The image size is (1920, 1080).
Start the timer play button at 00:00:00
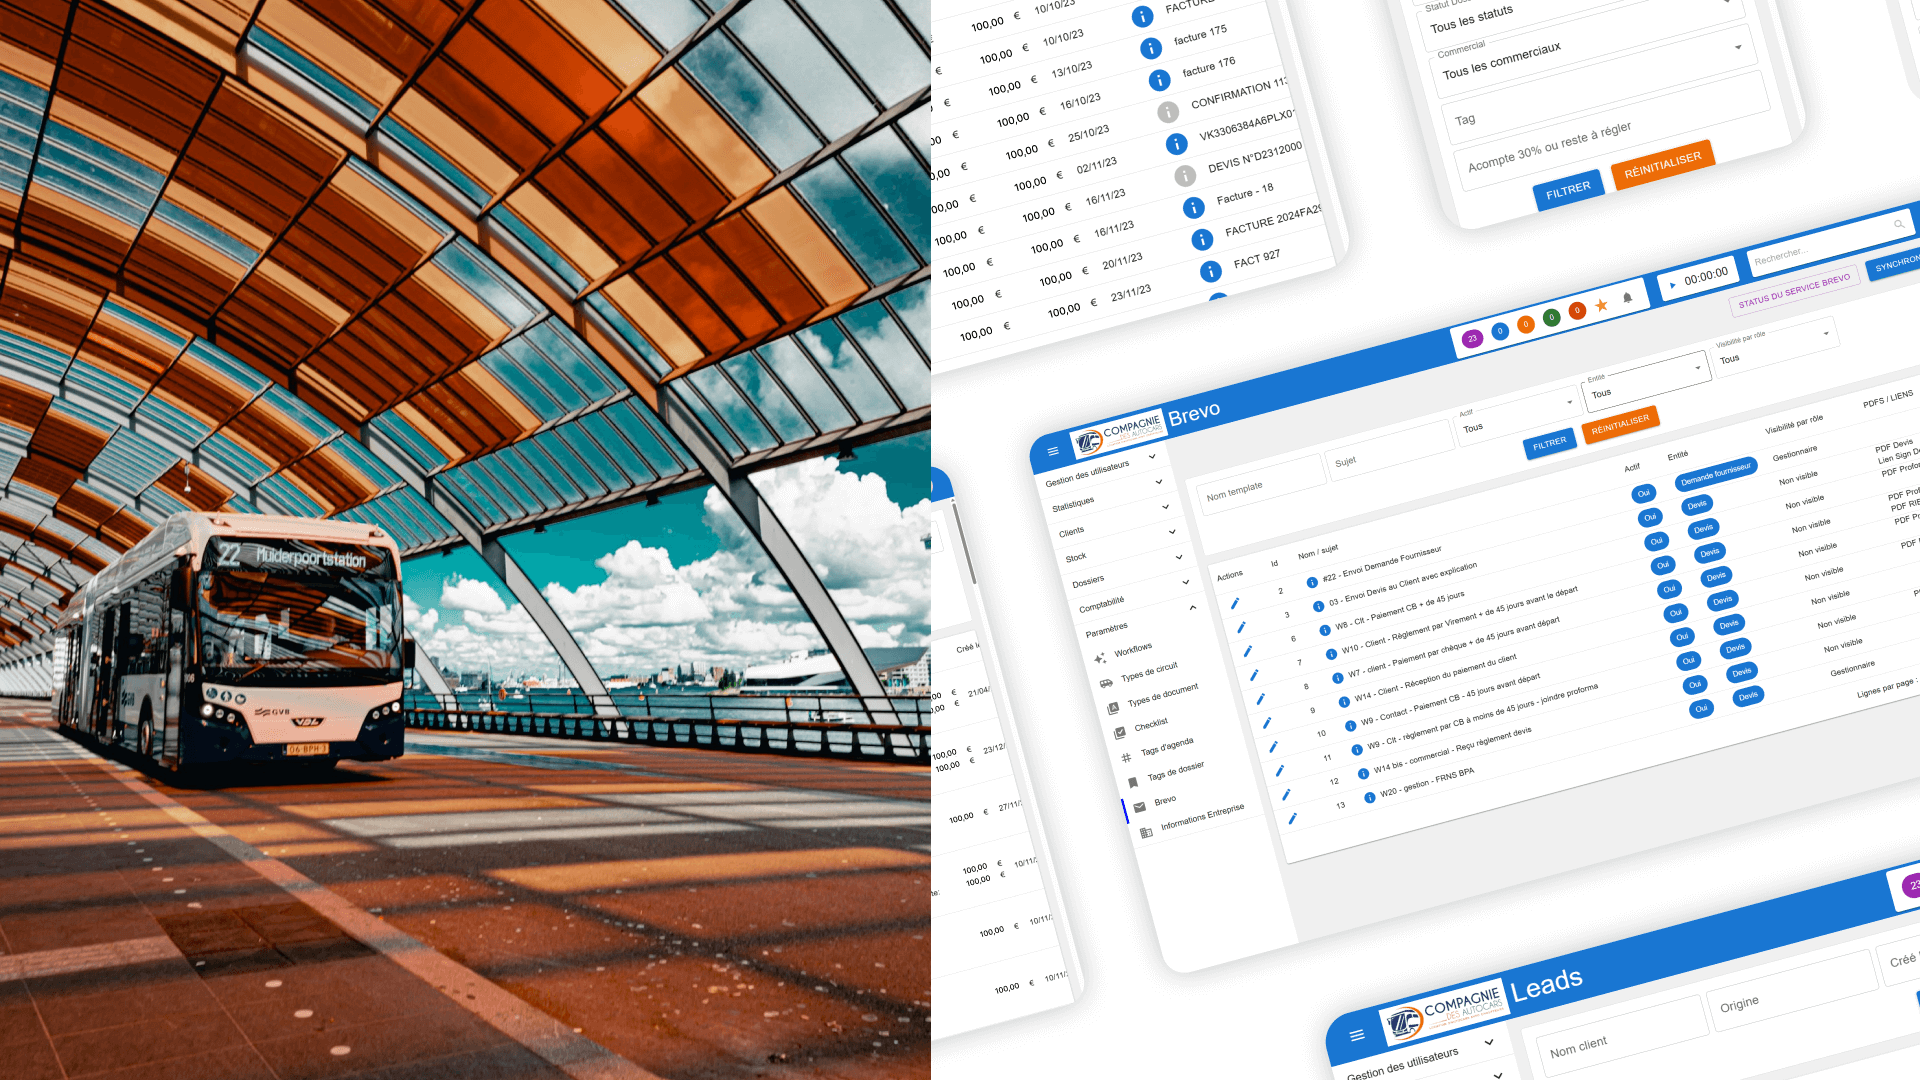[x=1673, y=285]
